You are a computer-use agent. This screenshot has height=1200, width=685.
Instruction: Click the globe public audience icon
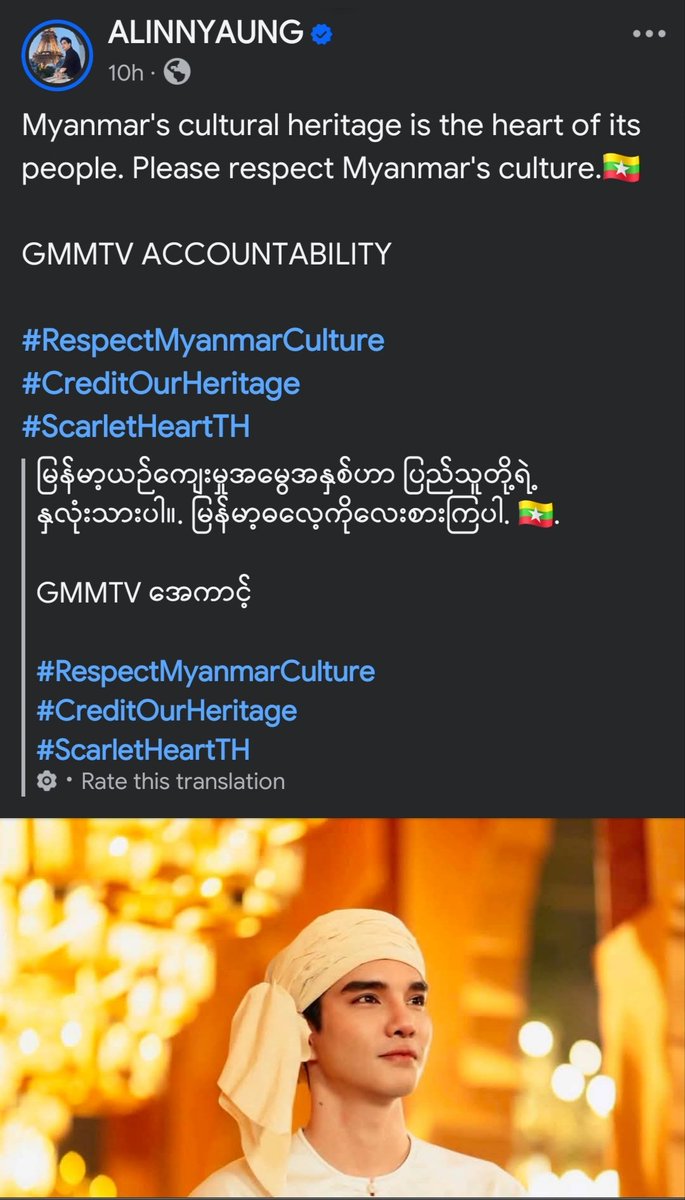(176, 72)
